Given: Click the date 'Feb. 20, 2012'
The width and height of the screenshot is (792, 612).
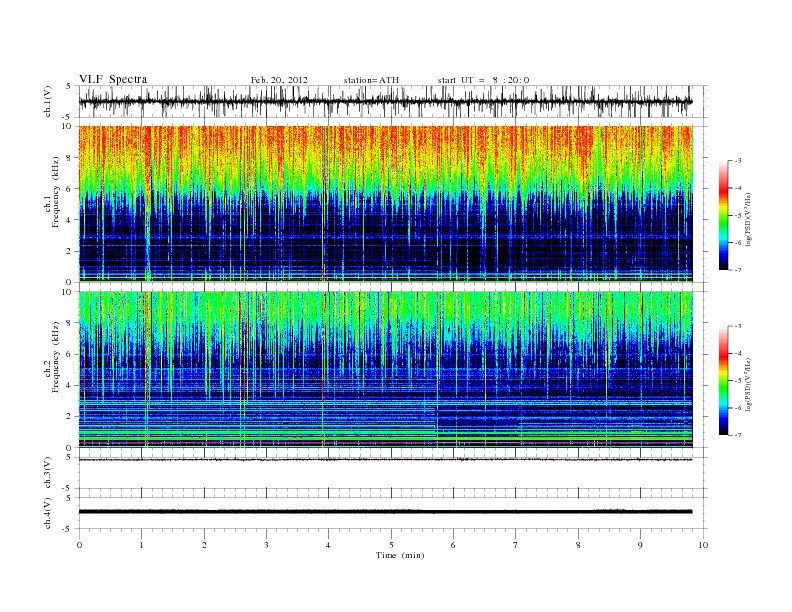Looking at the screenshot, I should click(x=279, y=80).
